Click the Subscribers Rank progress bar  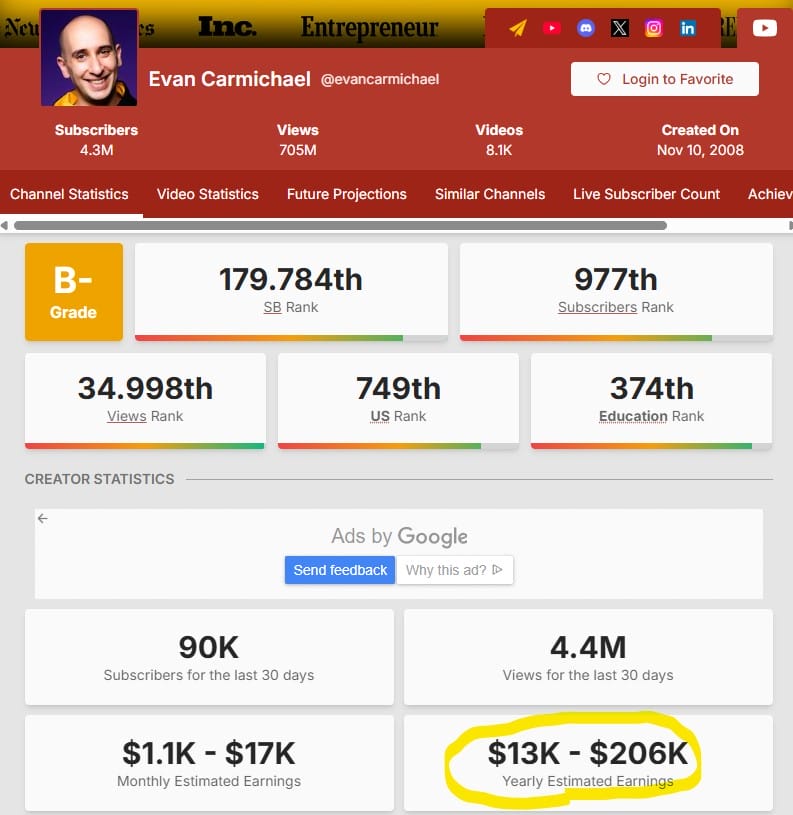616,338
